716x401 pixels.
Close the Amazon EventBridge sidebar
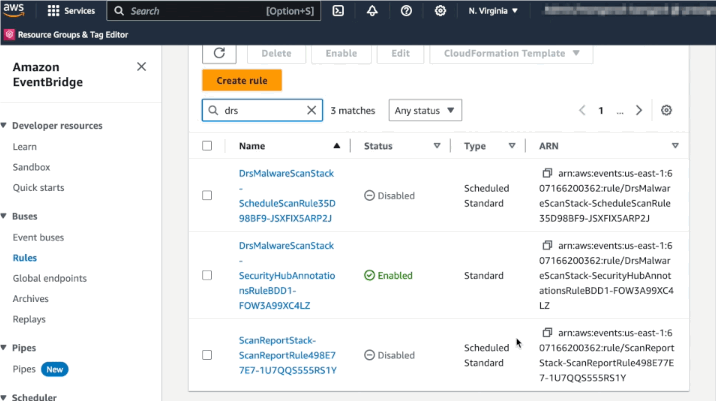click(141, 67)
